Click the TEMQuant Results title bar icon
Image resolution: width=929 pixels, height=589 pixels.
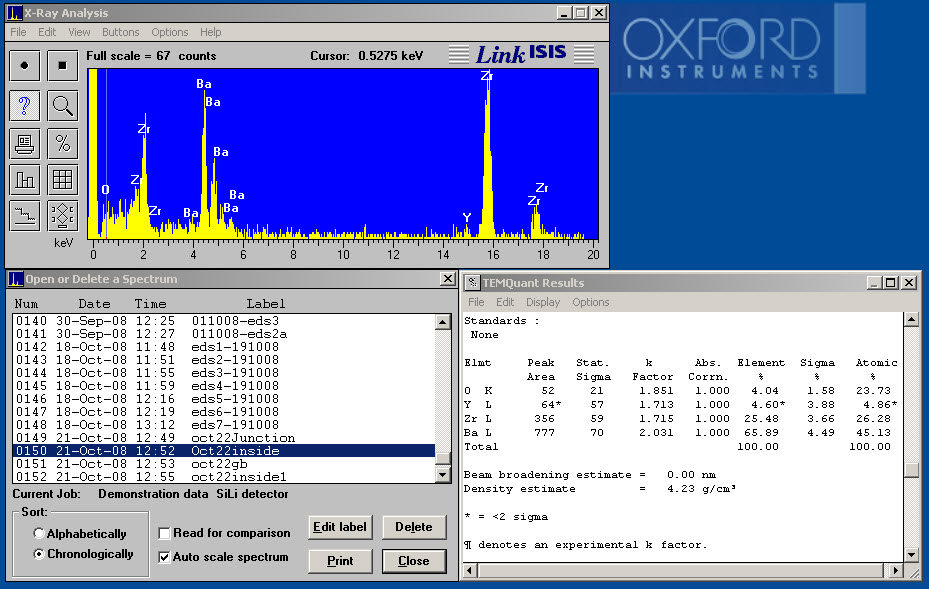pyautogui.click(x=472, y=283)
